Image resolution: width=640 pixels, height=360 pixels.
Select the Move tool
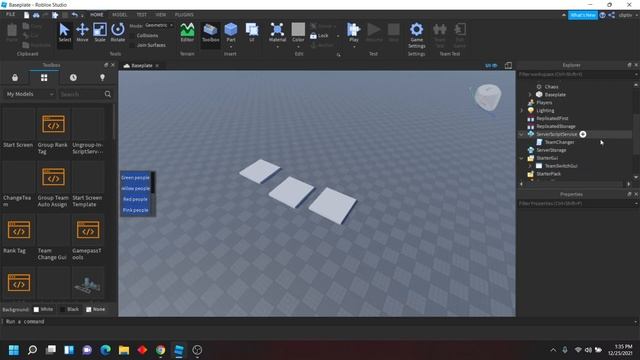coord(82,32)
